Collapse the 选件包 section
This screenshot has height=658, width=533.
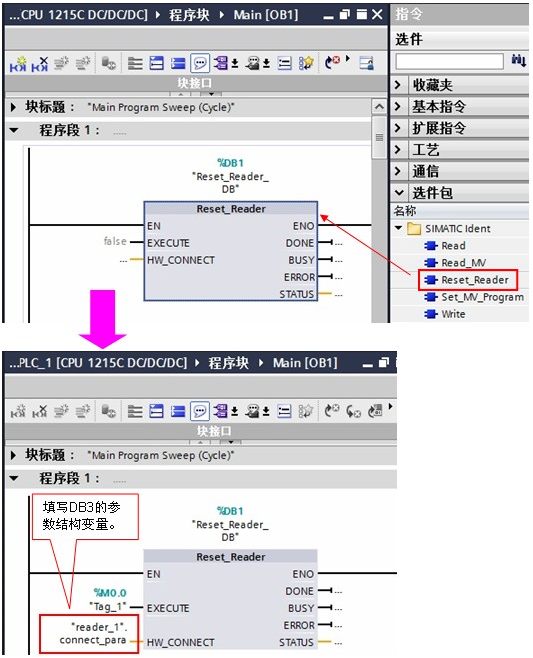tap(399, 193)
